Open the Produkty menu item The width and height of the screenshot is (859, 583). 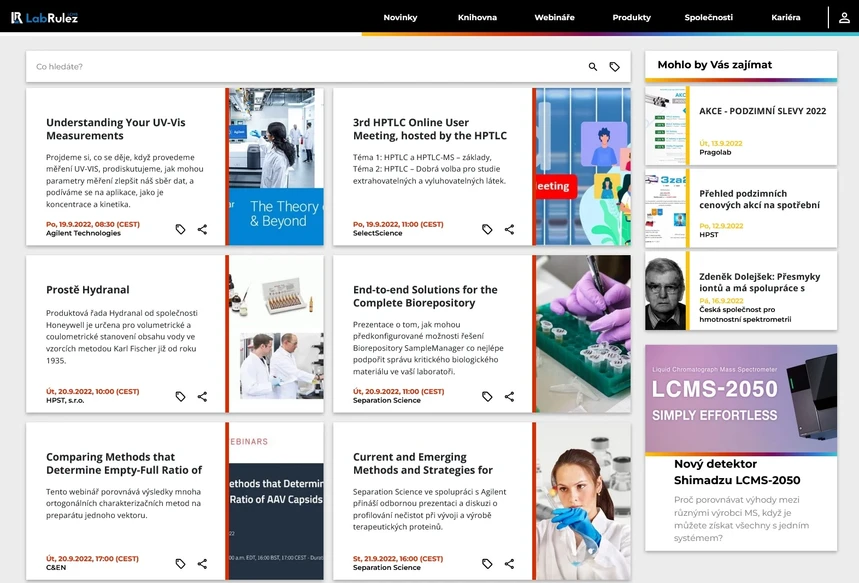tap(632, 18)
